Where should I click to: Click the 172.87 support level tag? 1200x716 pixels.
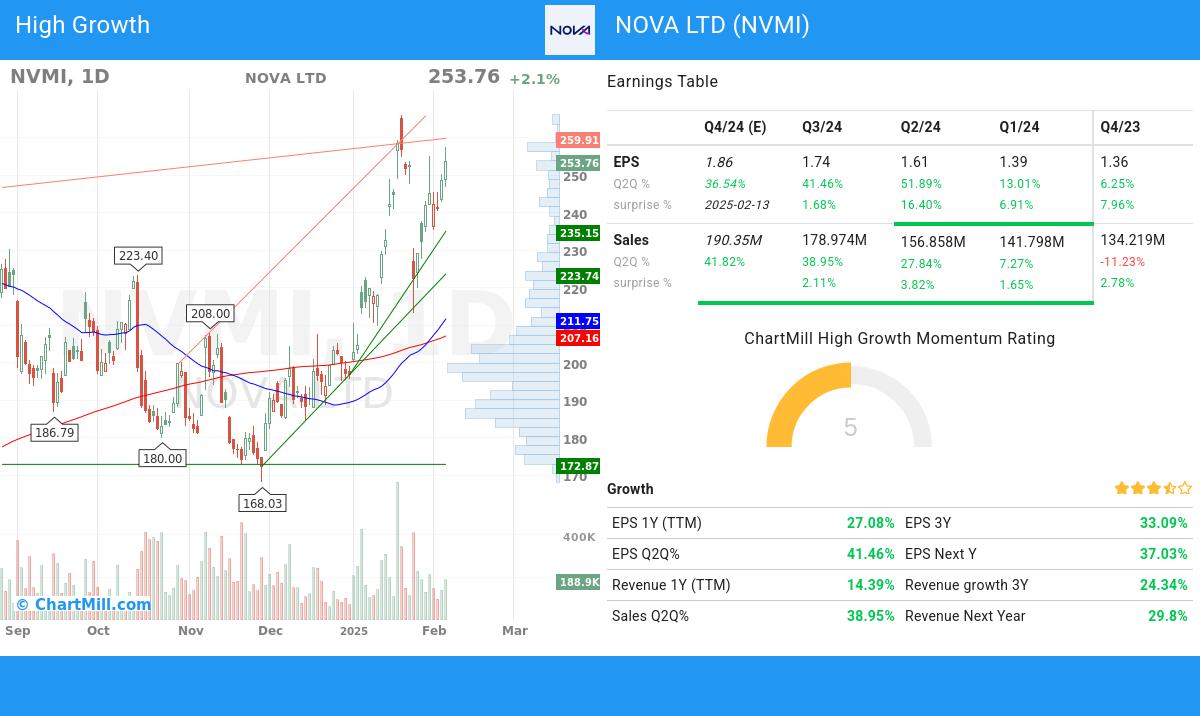(579, 466)
